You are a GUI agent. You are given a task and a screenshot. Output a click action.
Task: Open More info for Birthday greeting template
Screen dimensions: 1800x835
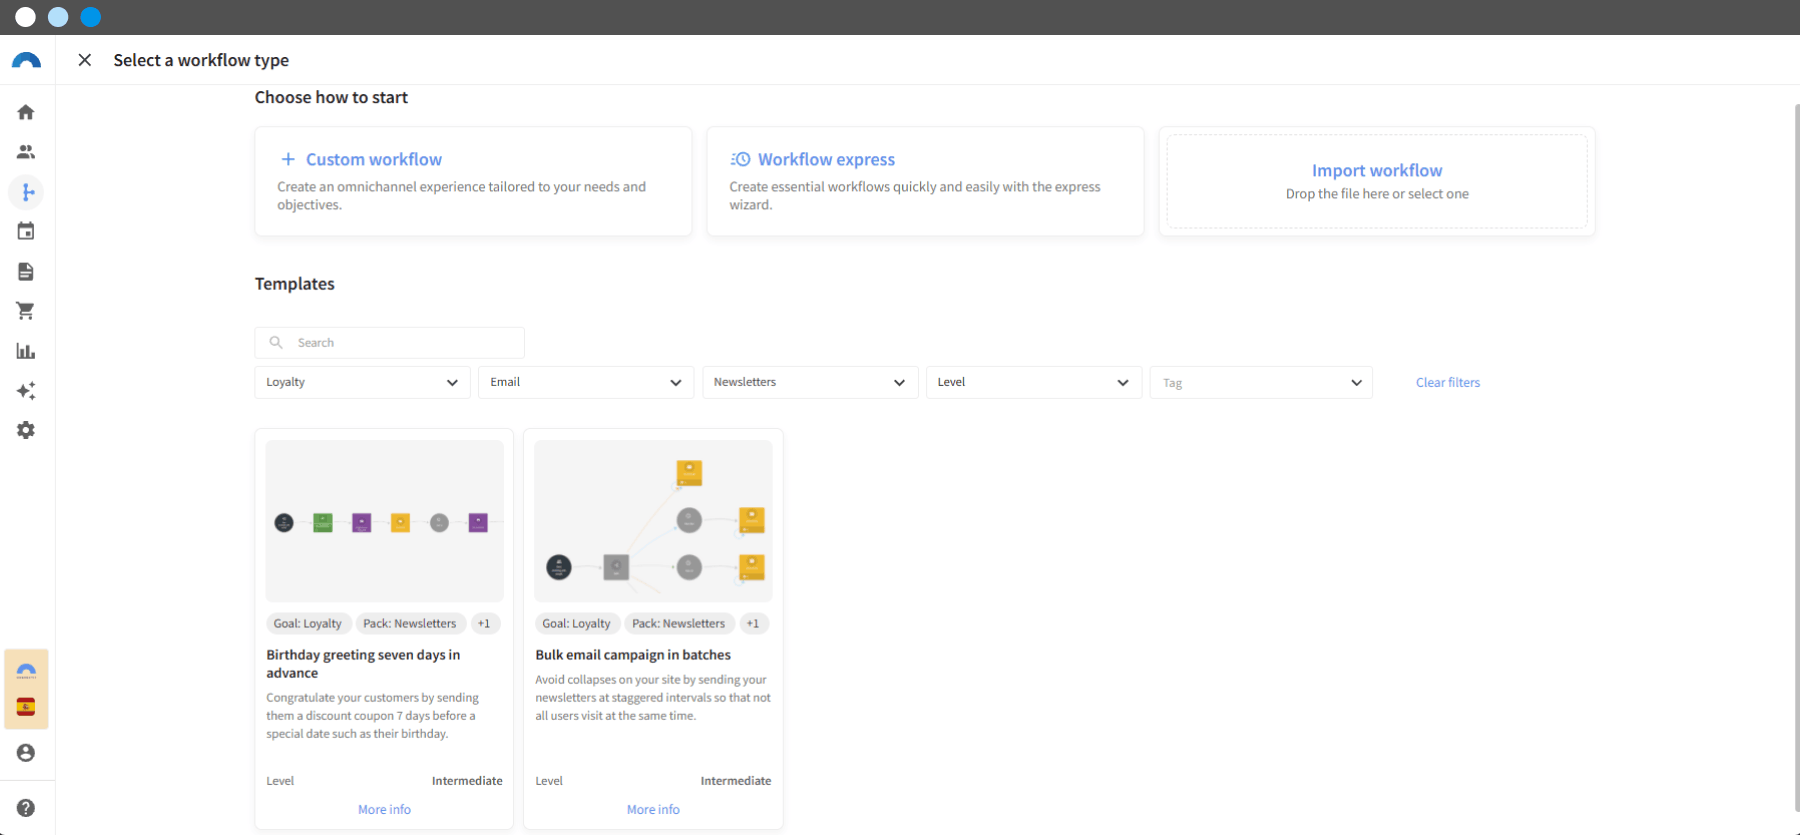tap(384, 809)
